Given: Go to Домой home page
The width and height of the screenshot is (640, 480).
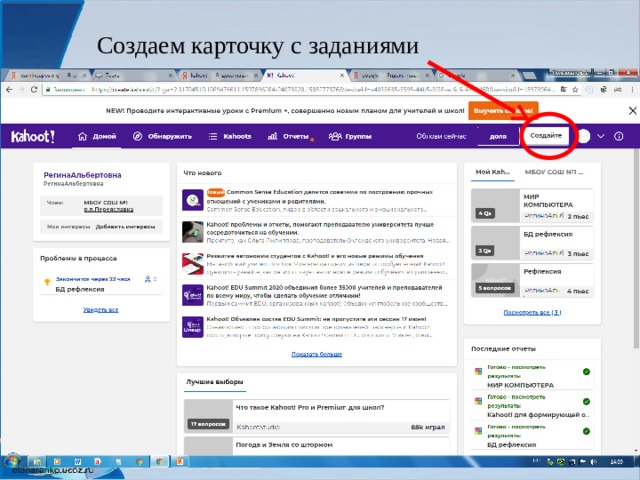Looking at the screenshot, I should click(97, 136).
